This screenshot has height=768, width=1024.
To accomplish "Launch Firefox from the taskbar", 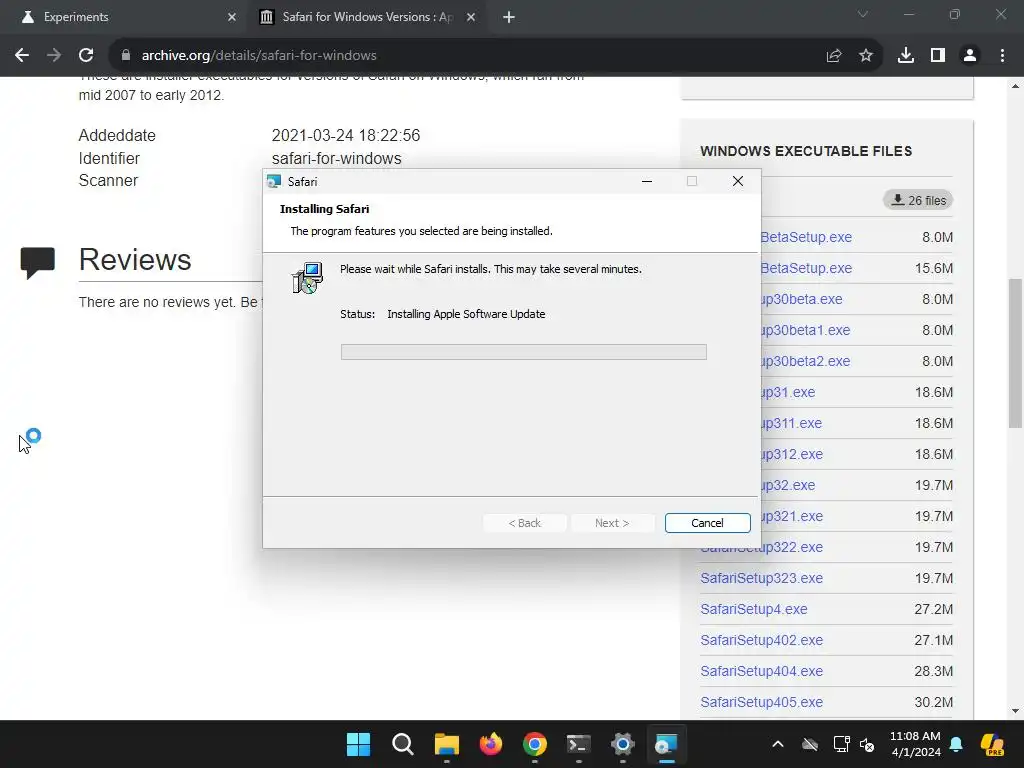I will point(490,744).
